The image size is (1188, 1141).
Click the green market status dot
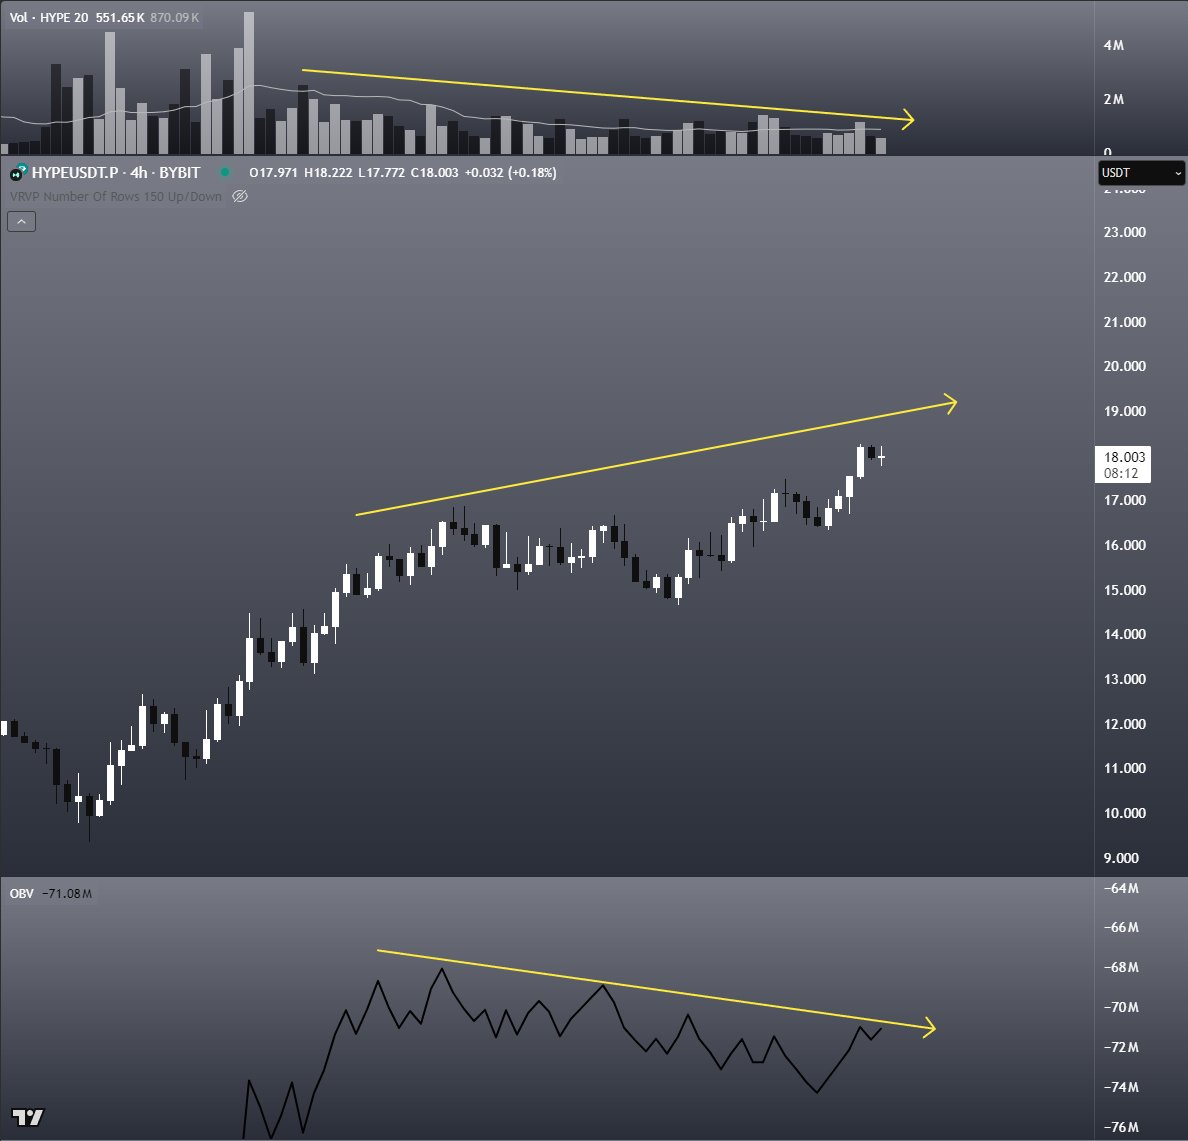pyautogui.click(x=225, y=172)
